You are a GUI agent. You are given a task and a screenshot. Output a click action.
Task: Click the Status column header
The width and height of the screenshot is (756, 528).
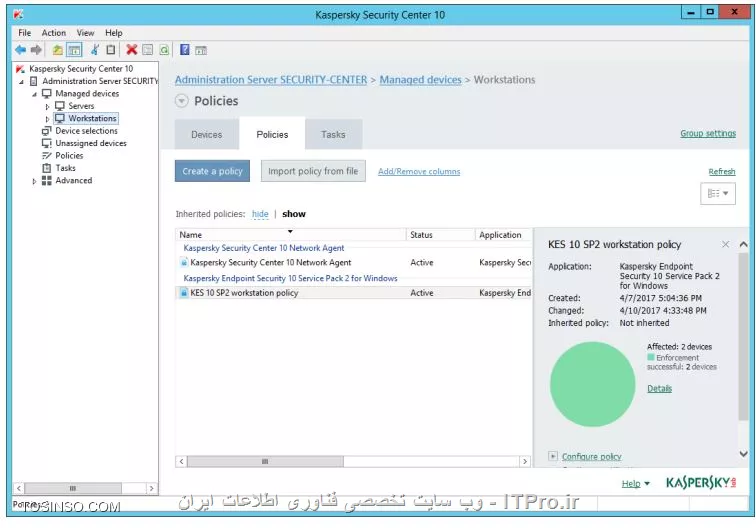coord(441,235)
